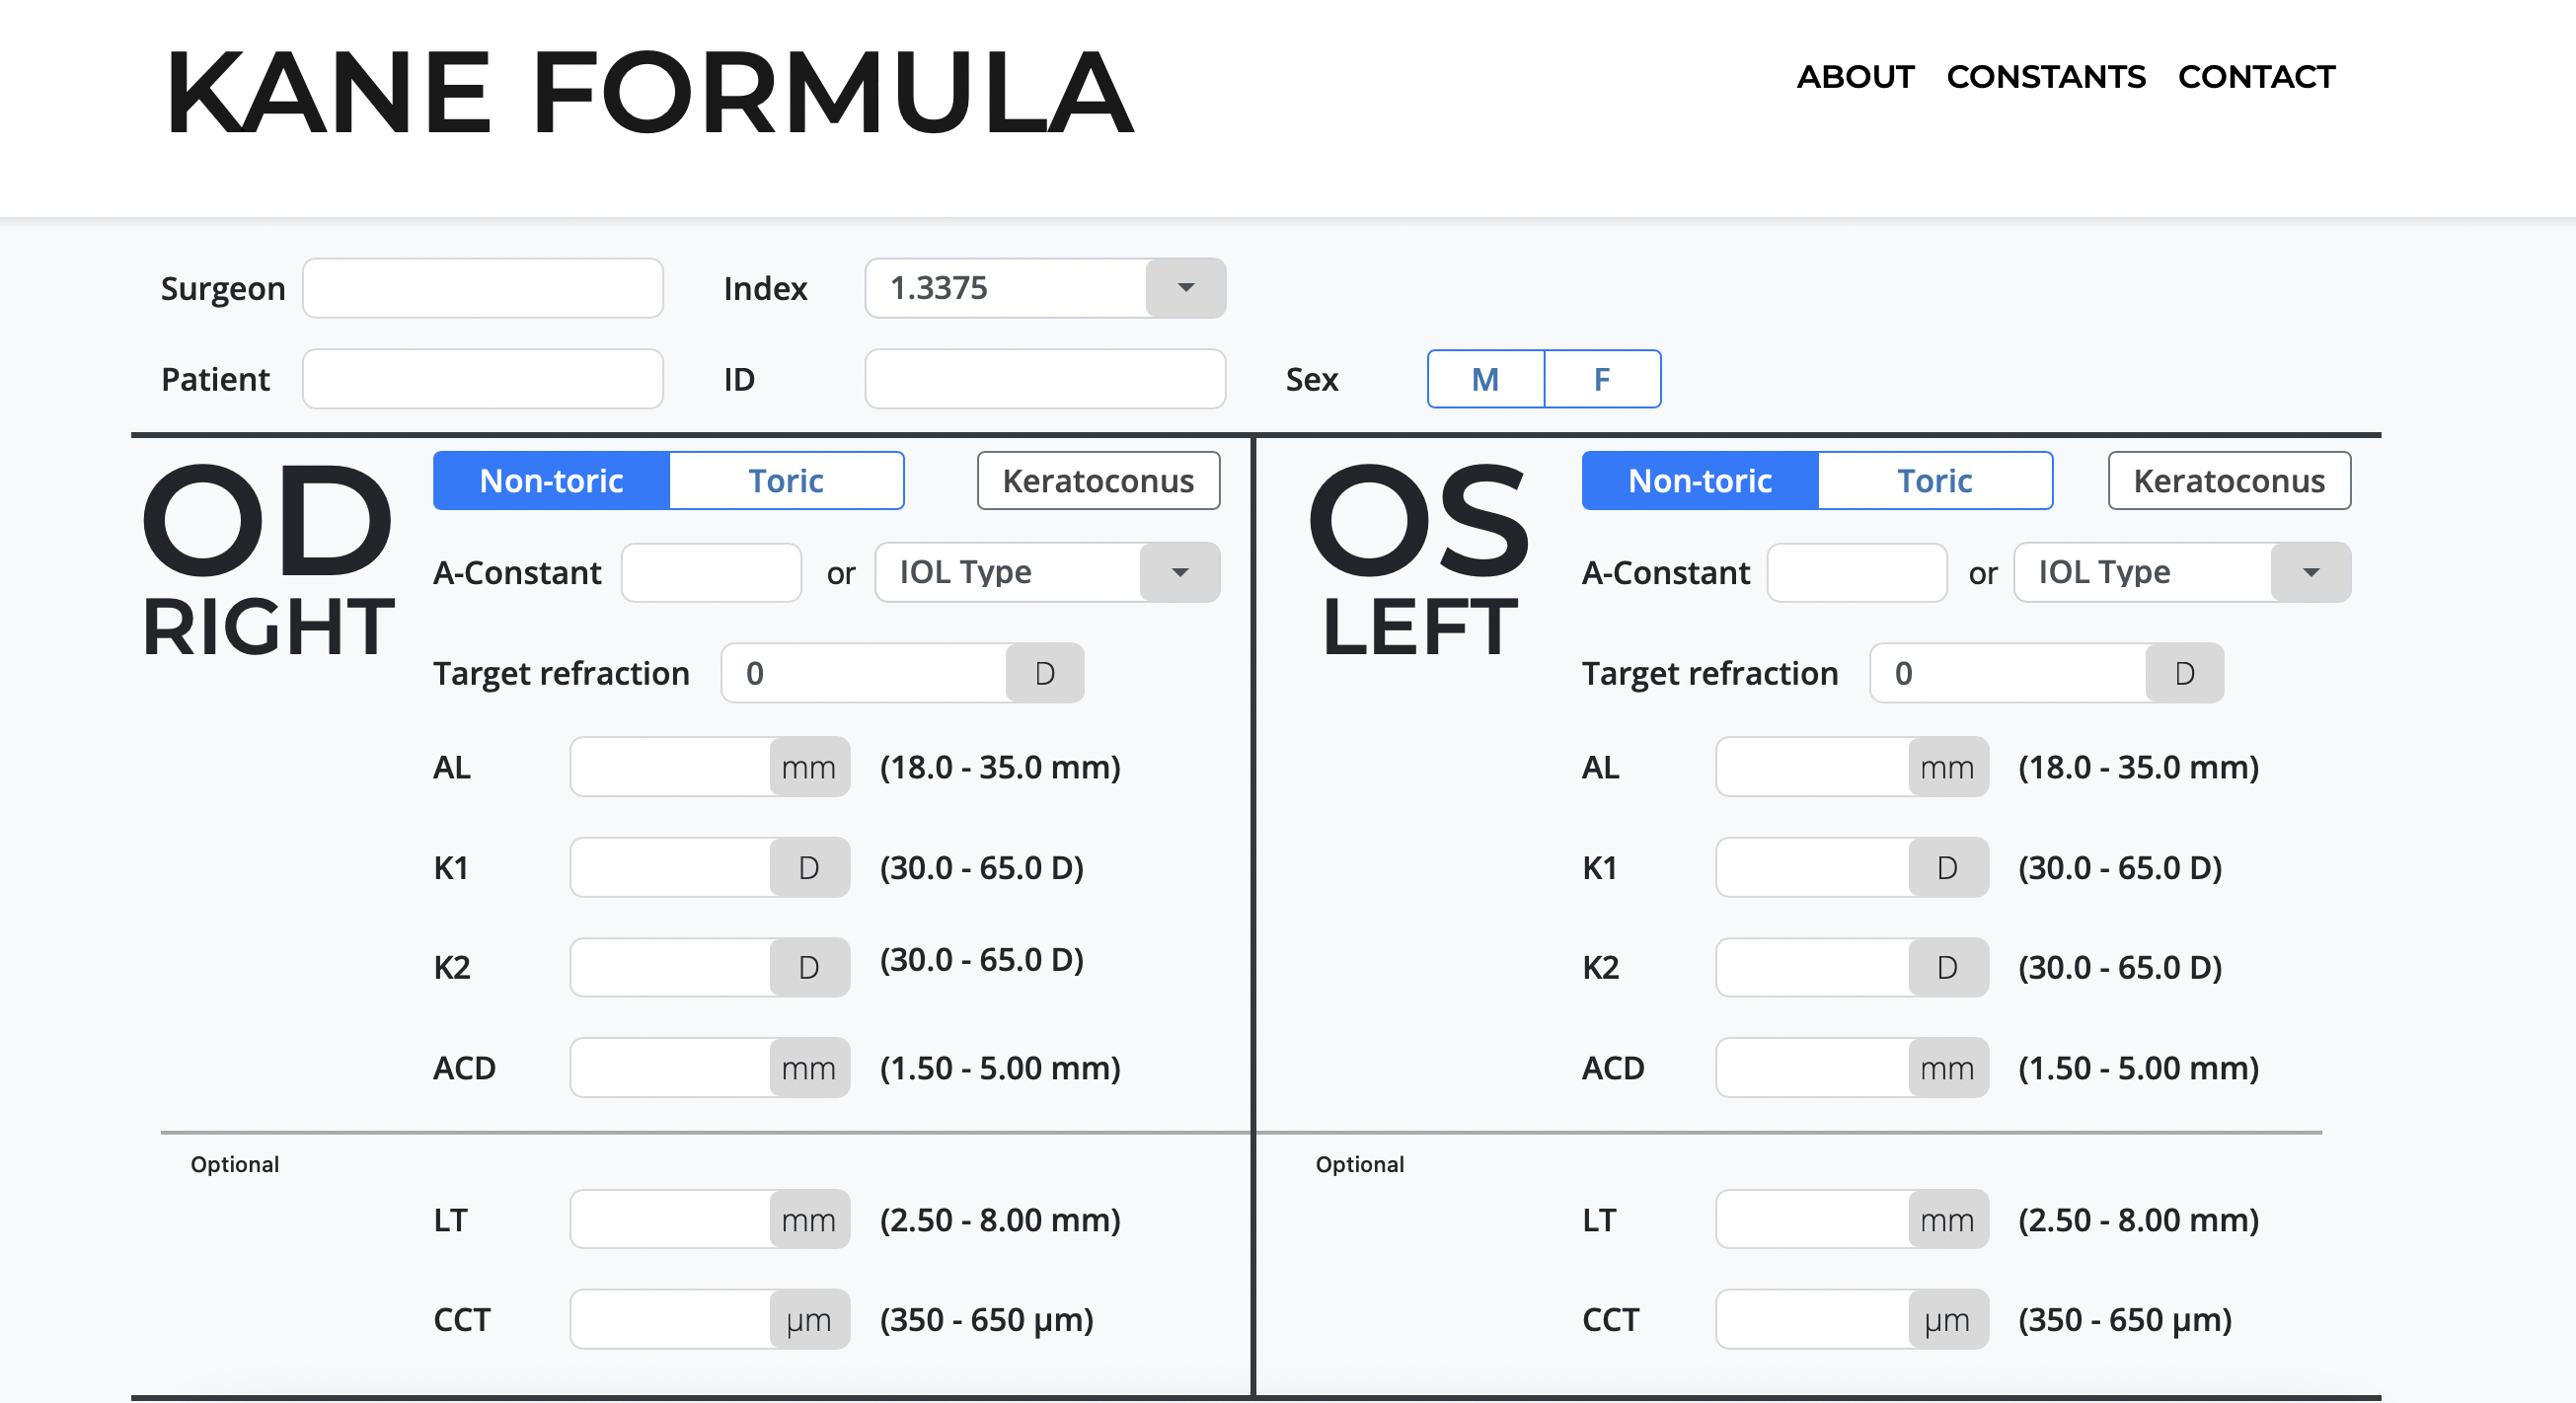Focus the OS Target refraction field

2009,673
